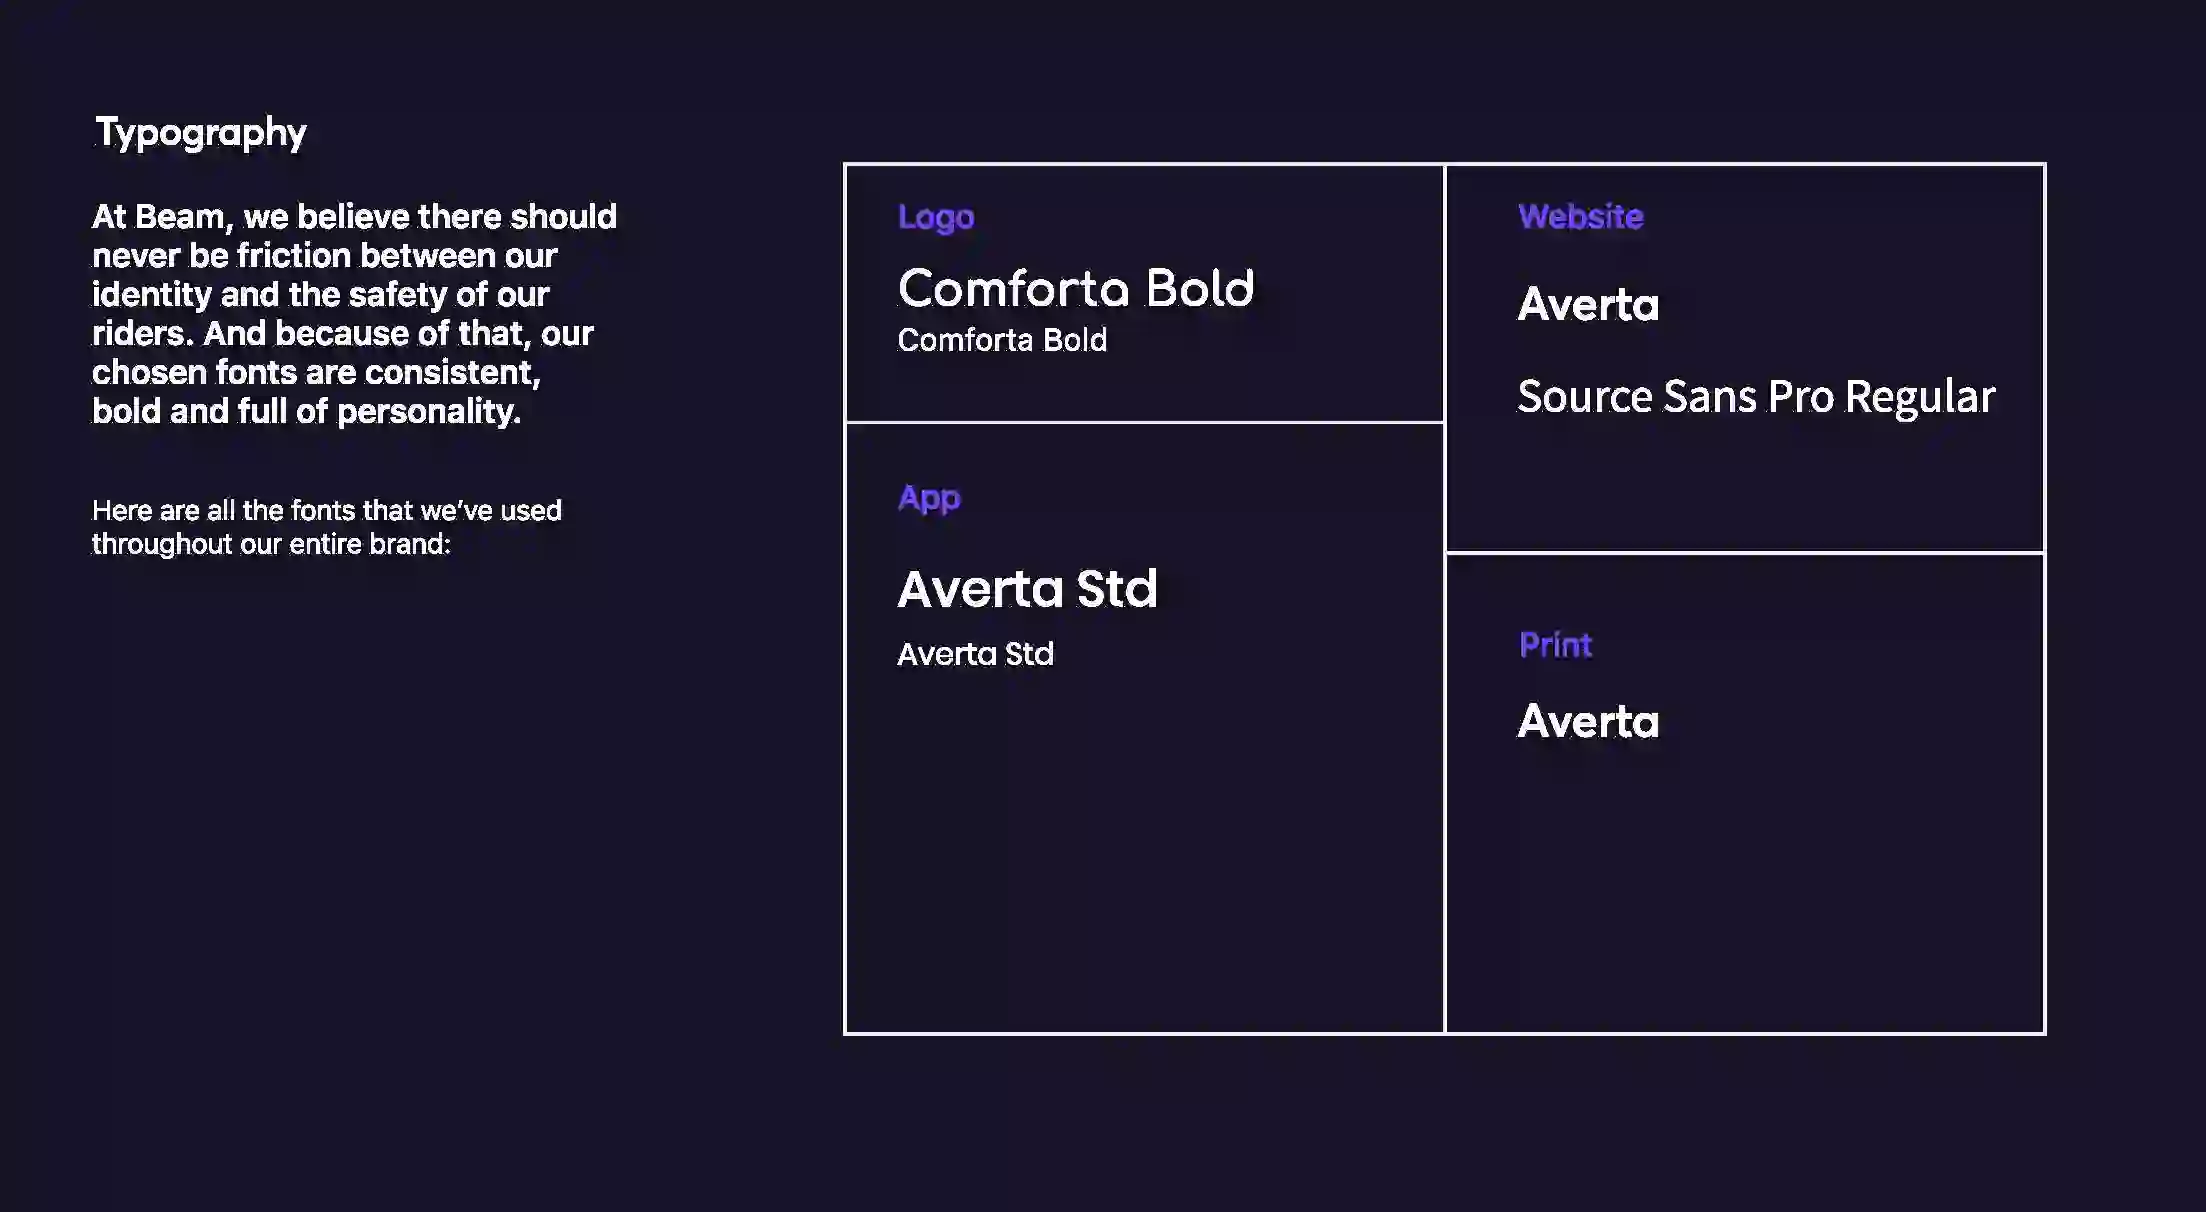Click the large Averta Std sample text
The image size is (2206, 1212).
pyautogui.click(x=1027, y=588)
